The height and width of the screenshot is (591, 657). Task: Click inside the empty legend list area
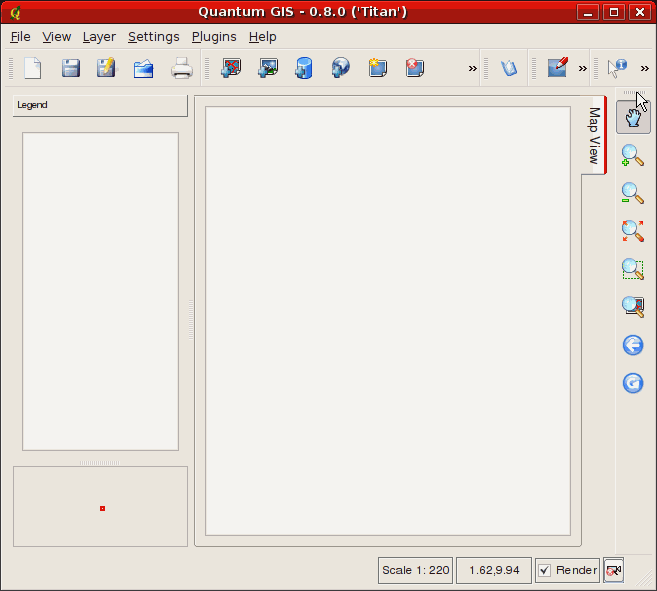pos(100,291)
